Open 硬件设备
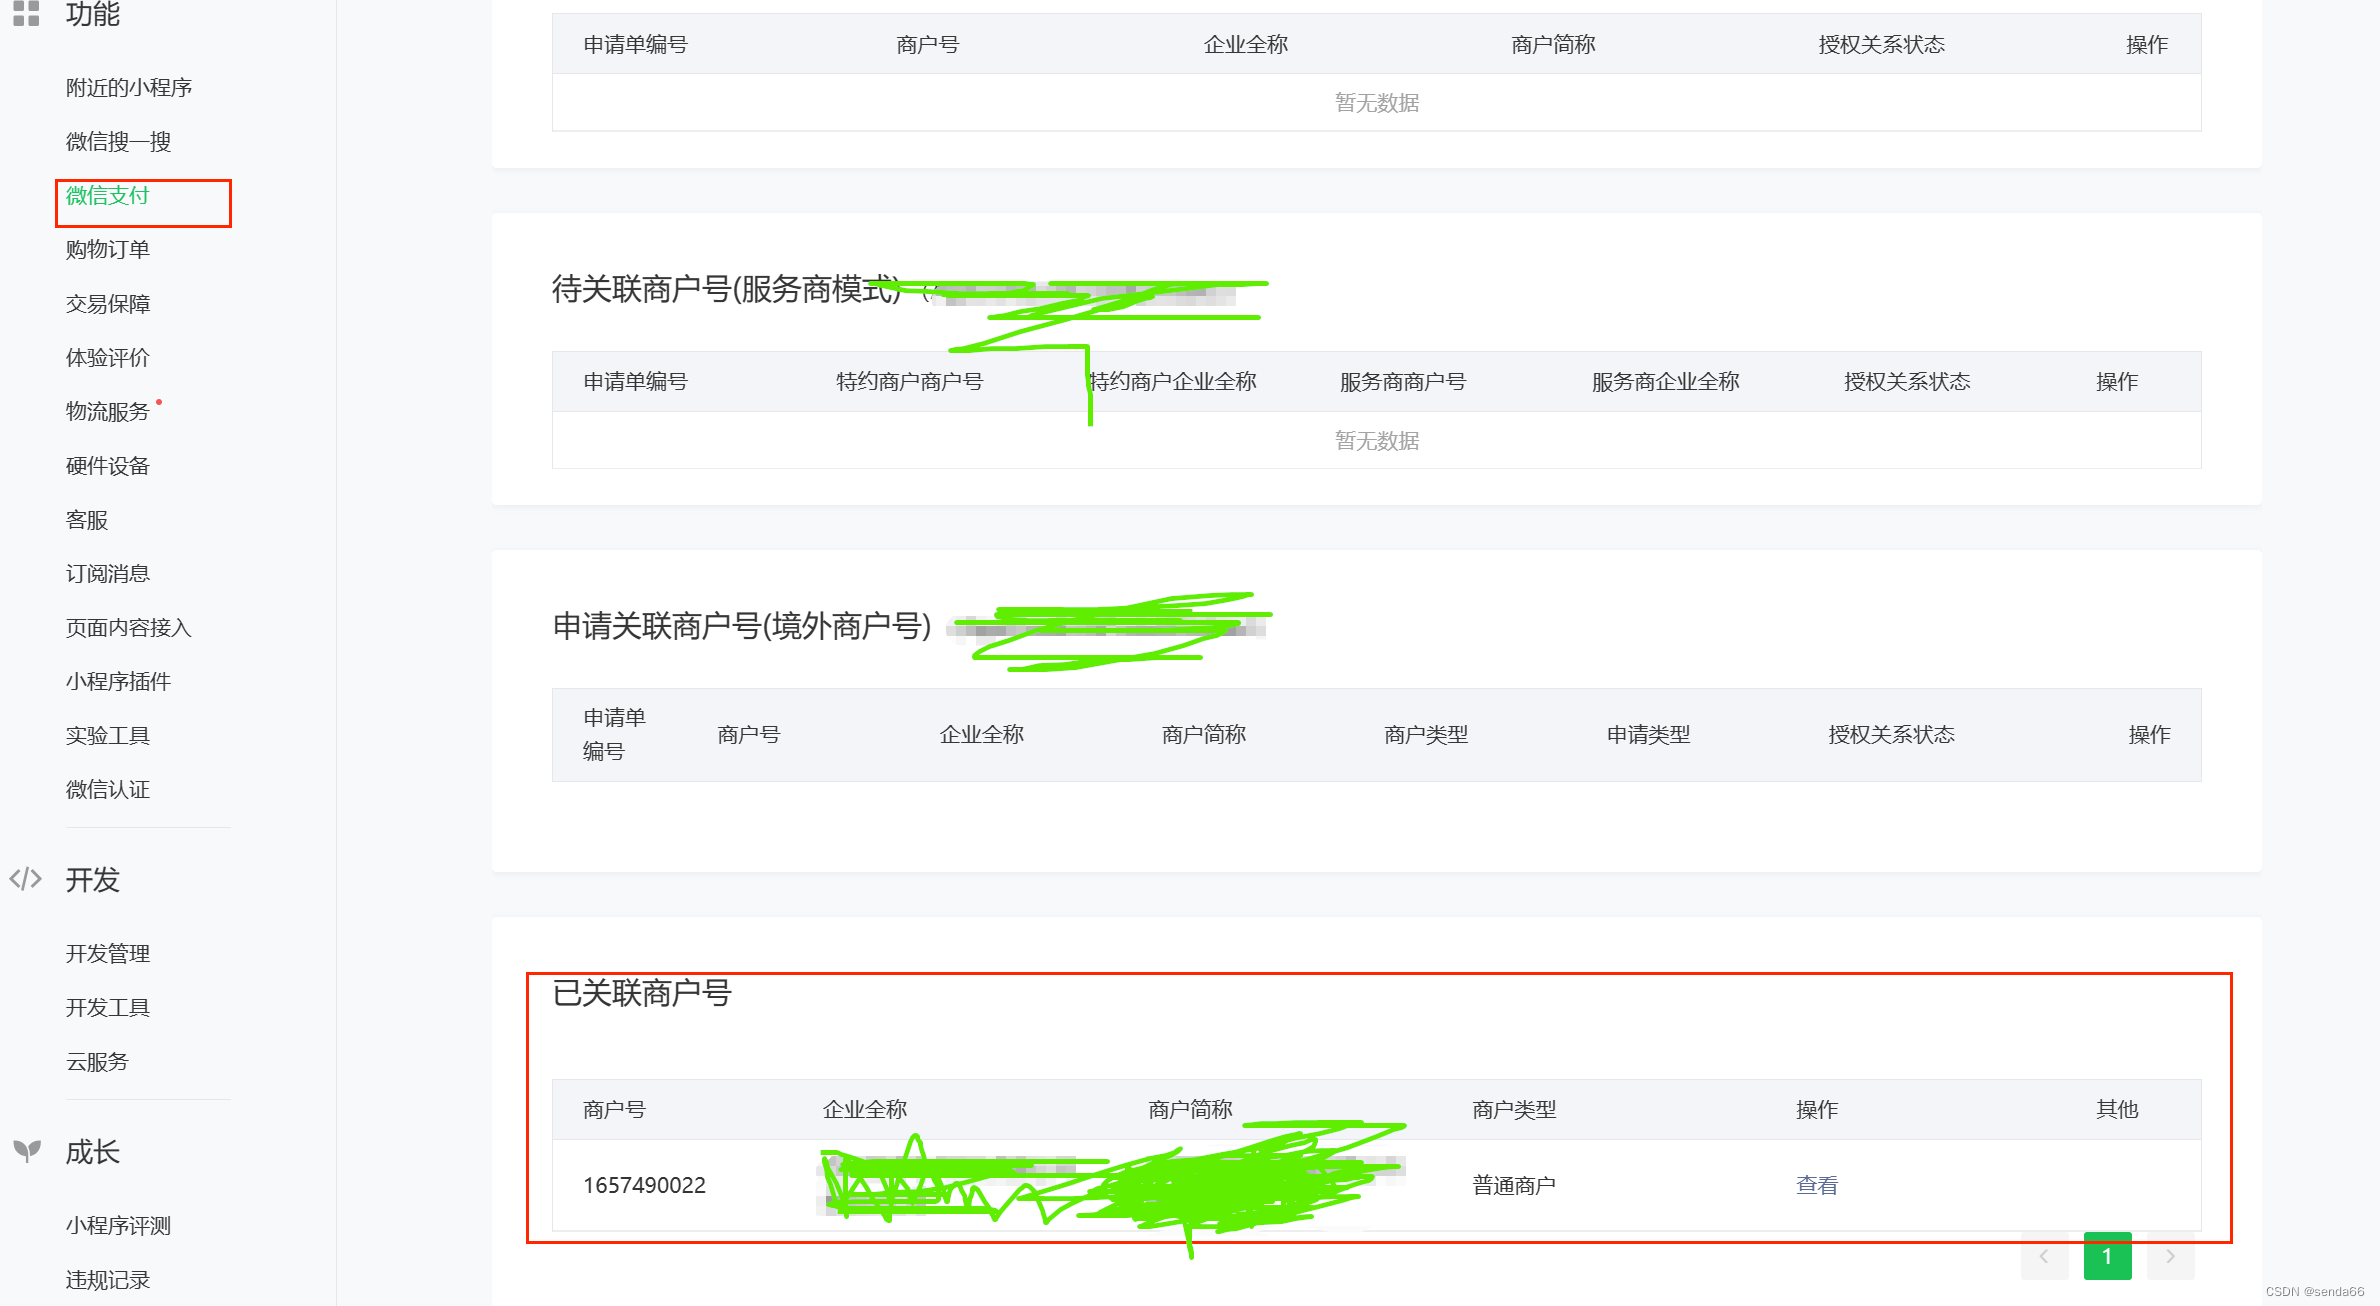2380x1306 pixels. (x=108, y=466)
